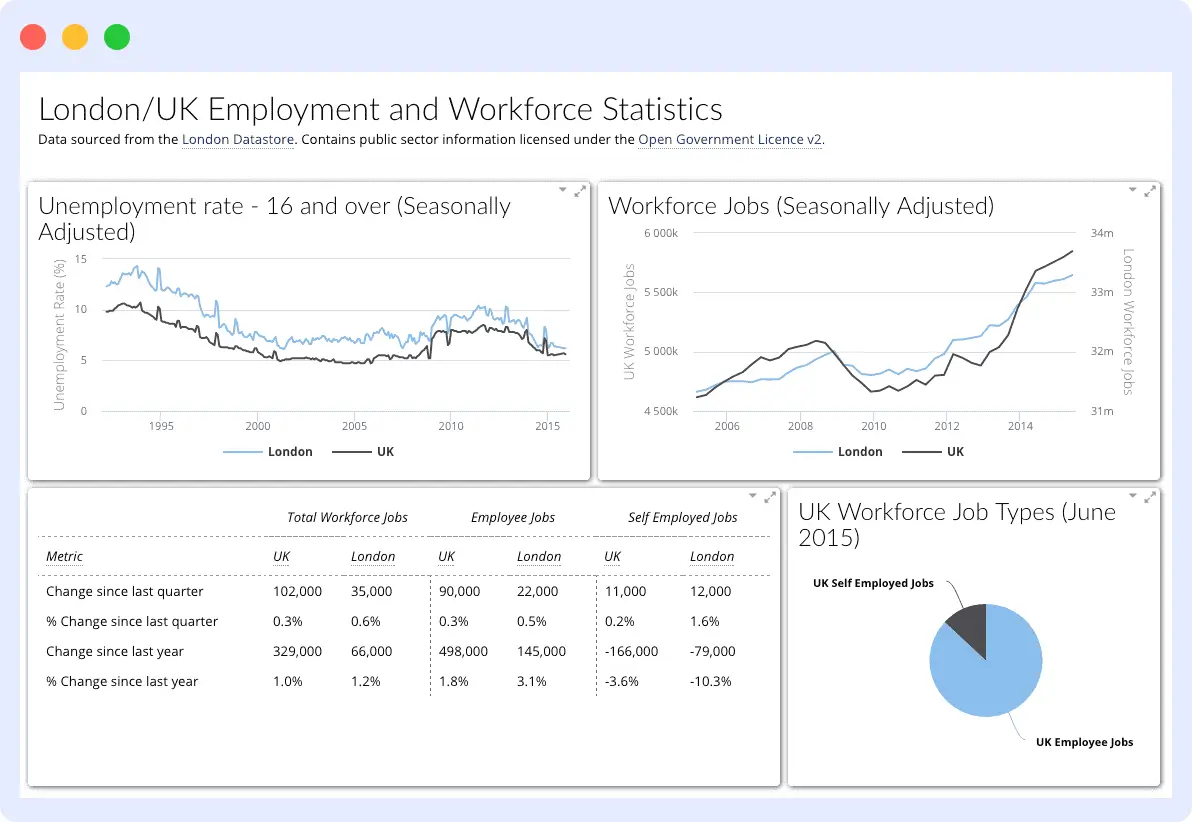Screen dimensions: 1192x822
Task: Sort table by the Metric column header
Action: tap(64, 557)
